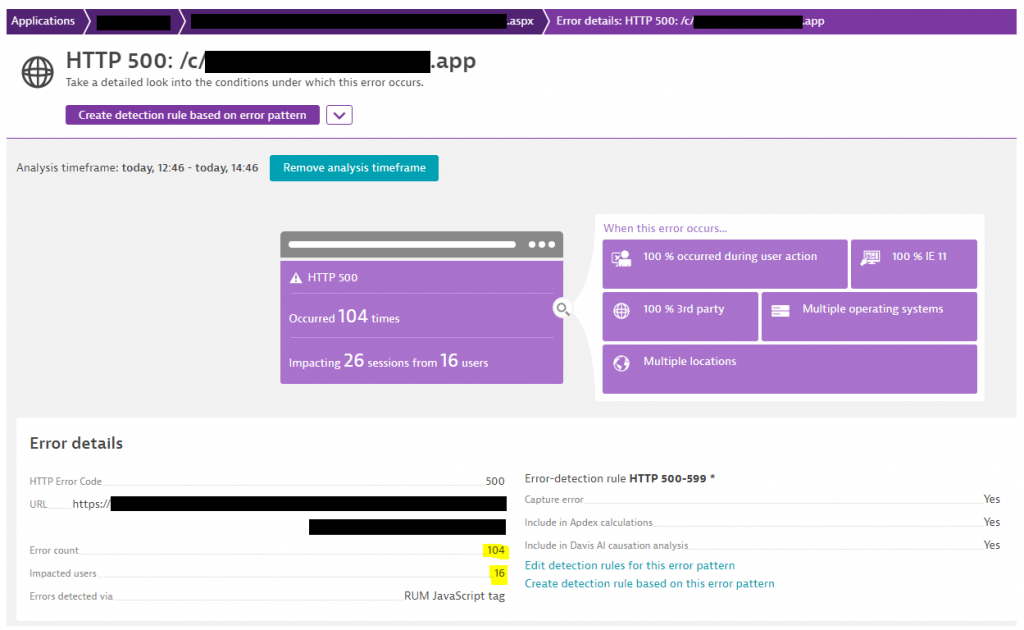The height and width of the screenshot is (630, 1024).
Task: Click Create detection rule based on error pattern
Action: click(191, 115)
